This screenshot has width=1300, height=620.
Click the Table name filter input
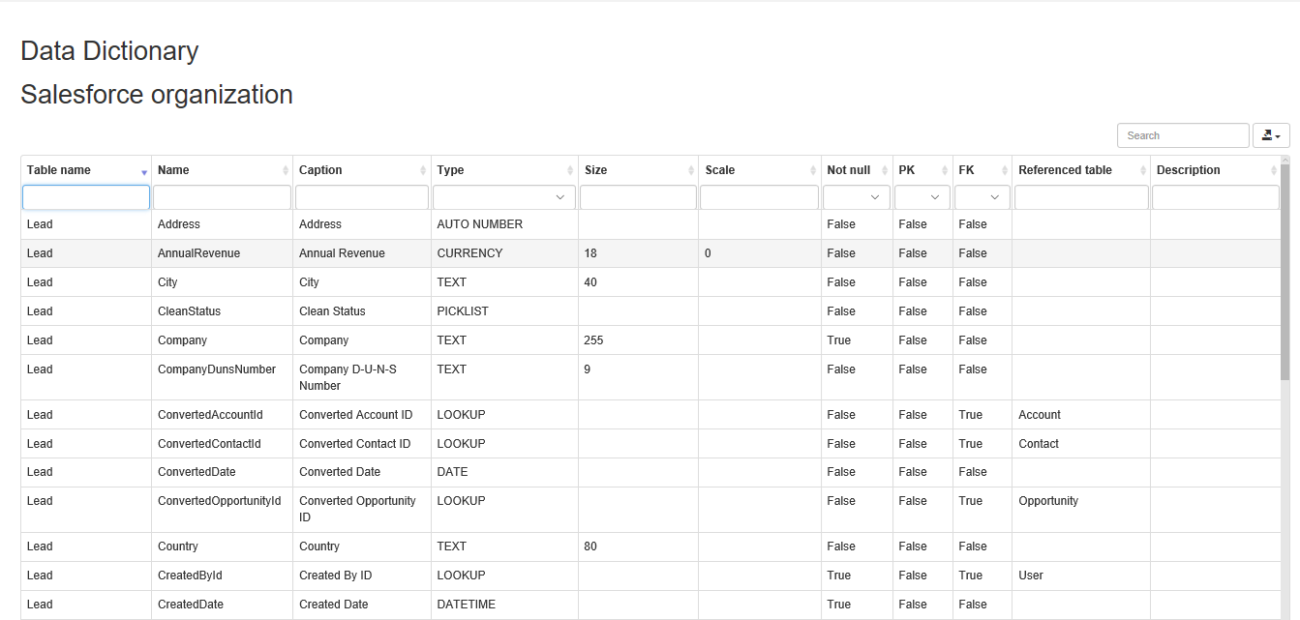86,198
